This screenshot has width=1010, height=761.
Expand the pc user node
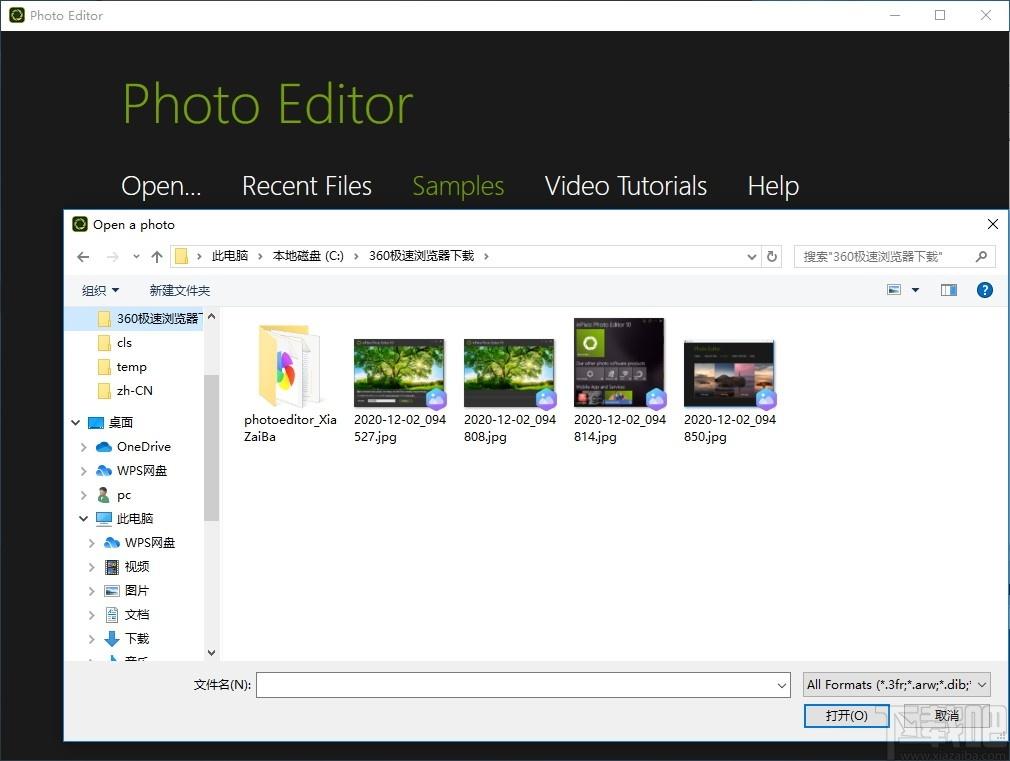84,495
